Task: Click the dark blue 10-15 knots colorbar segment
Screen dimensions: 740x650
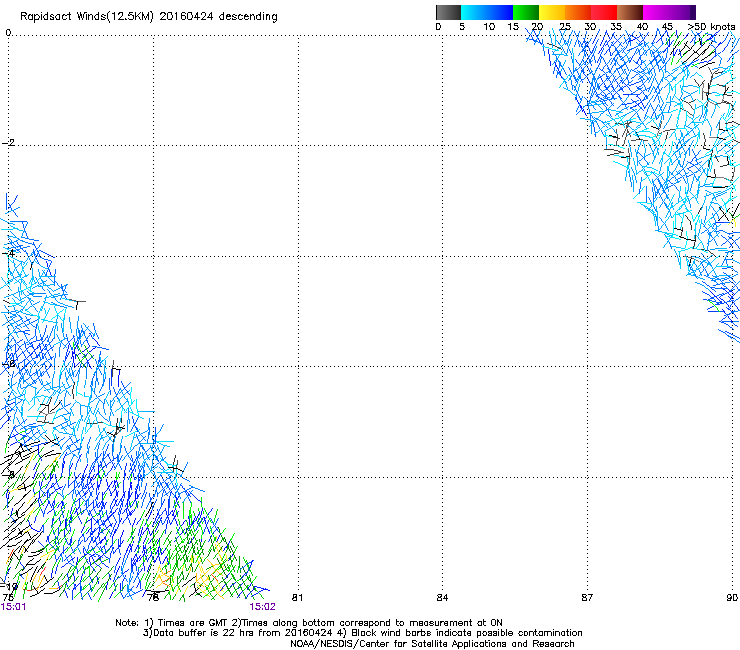Action: pos(500,12)
